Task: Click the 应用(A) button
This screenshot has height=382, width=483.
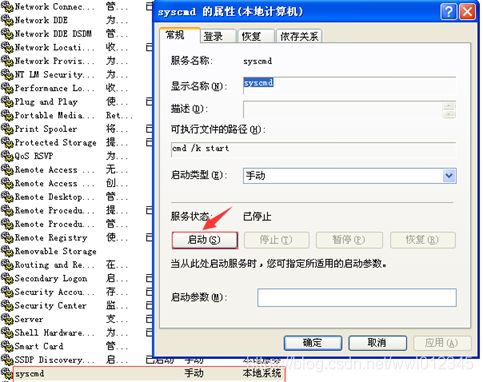Action: (442, 343)
